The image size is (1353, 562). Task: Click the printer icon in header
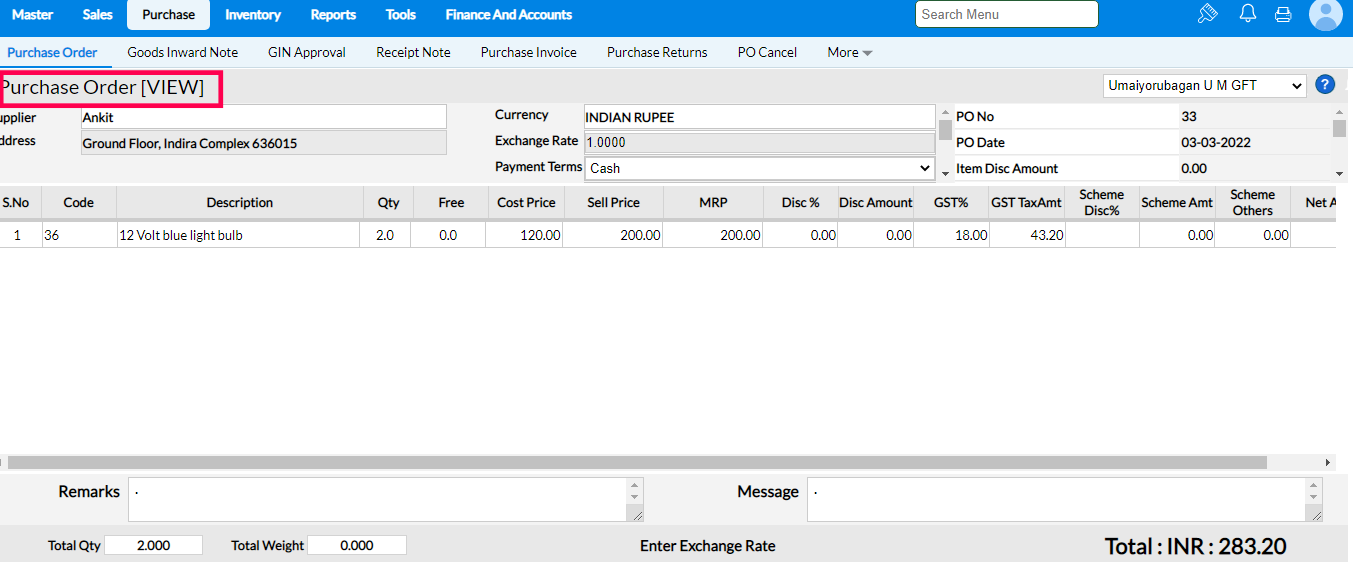pyautogui.click(x=1283, y=14)
